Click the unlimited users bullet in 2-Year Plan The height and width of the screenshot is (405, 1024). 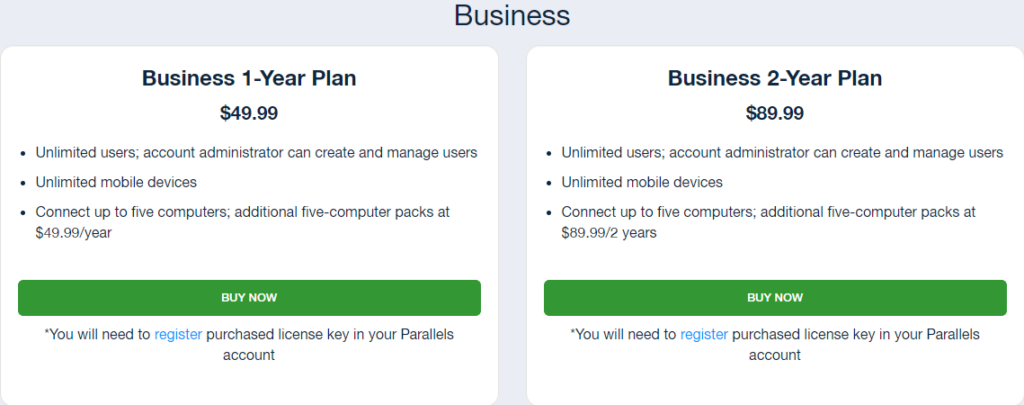point(782,153)
